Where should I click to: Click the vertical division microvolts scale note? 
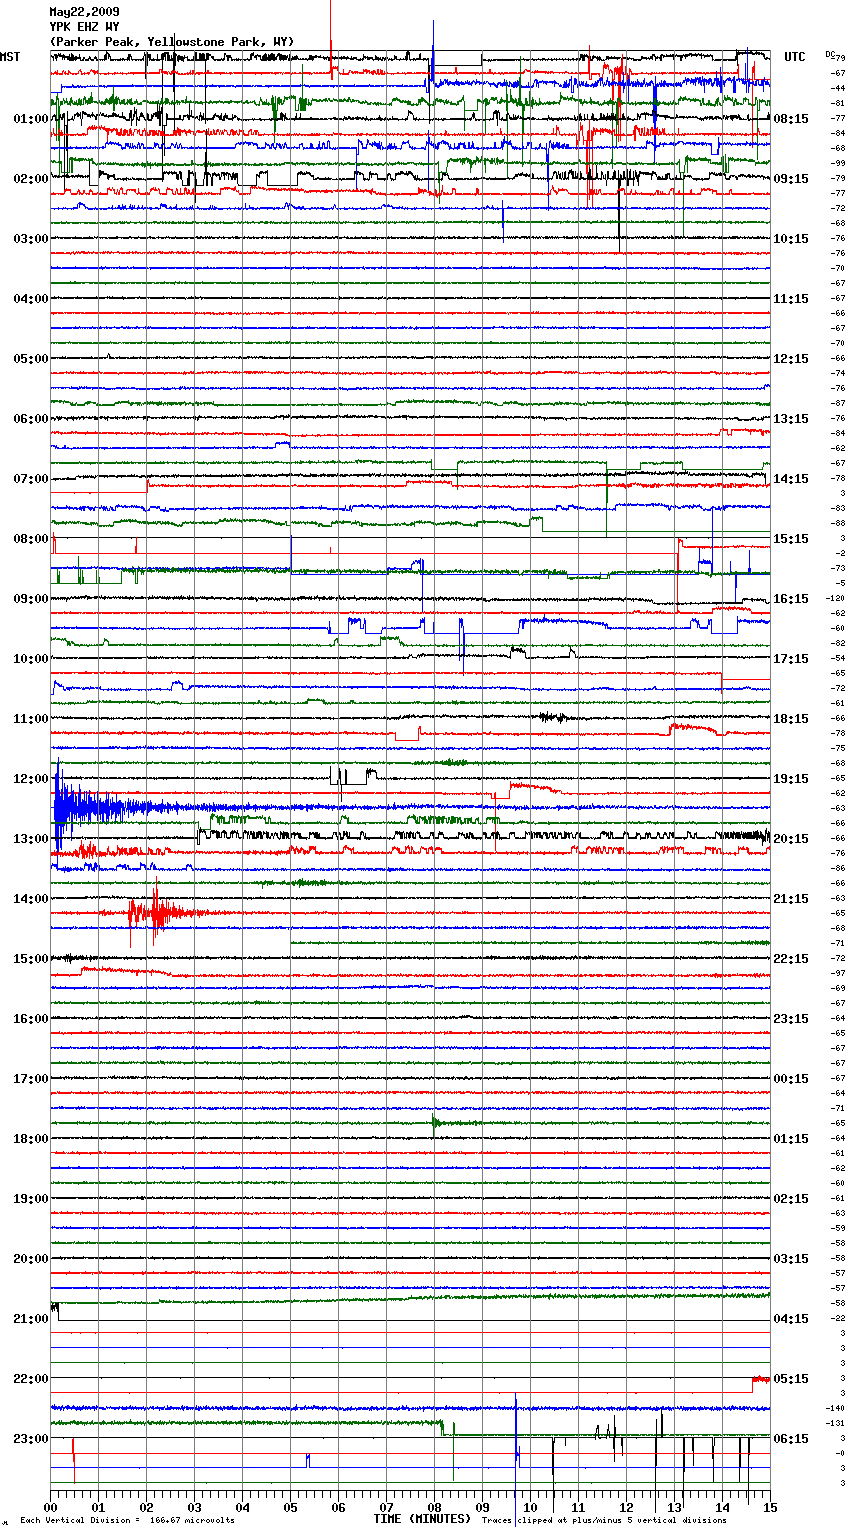127,1521
